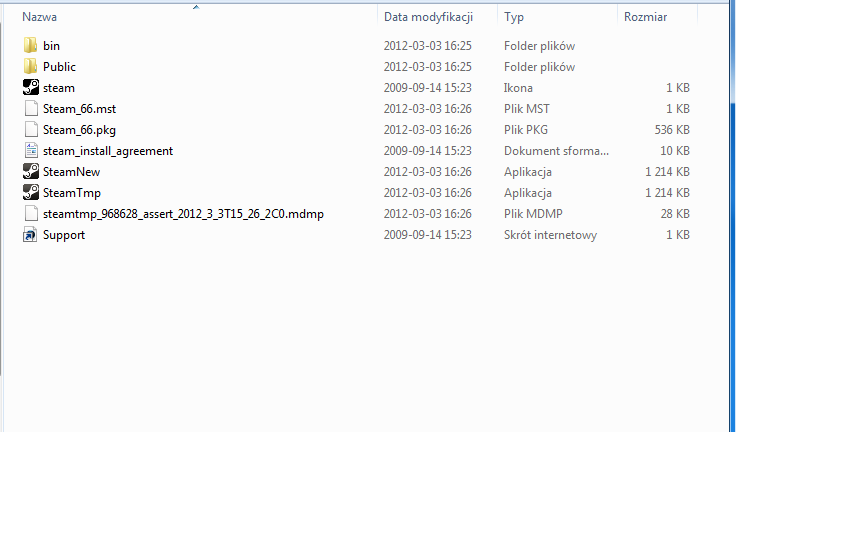864x540 pixels.
Task: Select the file name 'Steam_66.mst'
Action: [79, 109]
